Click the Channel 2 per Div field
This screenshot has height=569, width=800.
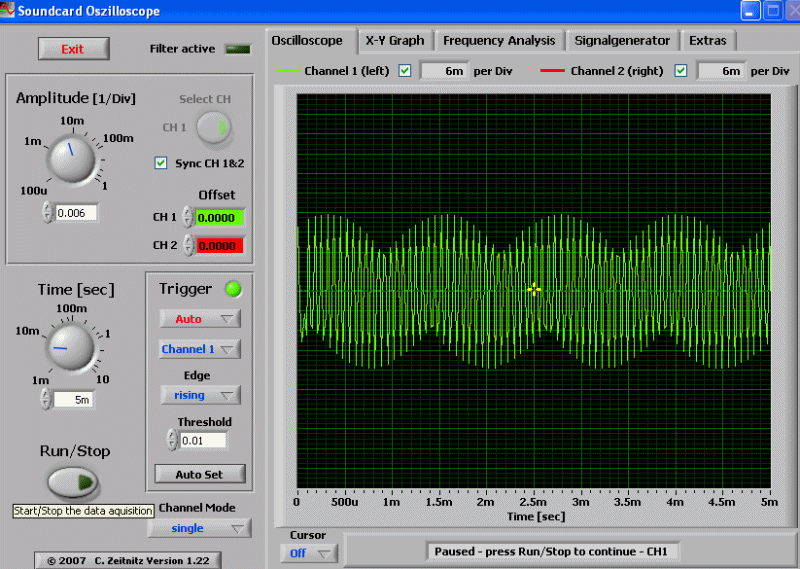tap(720, 71)
